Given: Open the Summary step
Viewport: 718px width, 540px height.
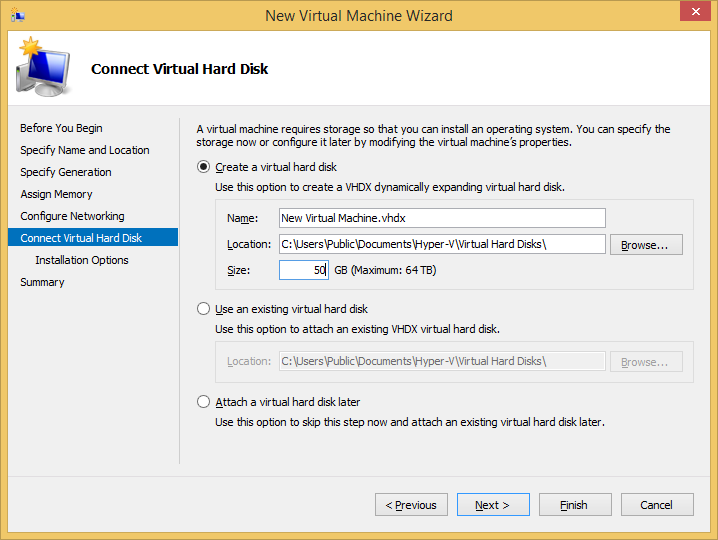Looking at the screenshot, I should coord(42,282).
